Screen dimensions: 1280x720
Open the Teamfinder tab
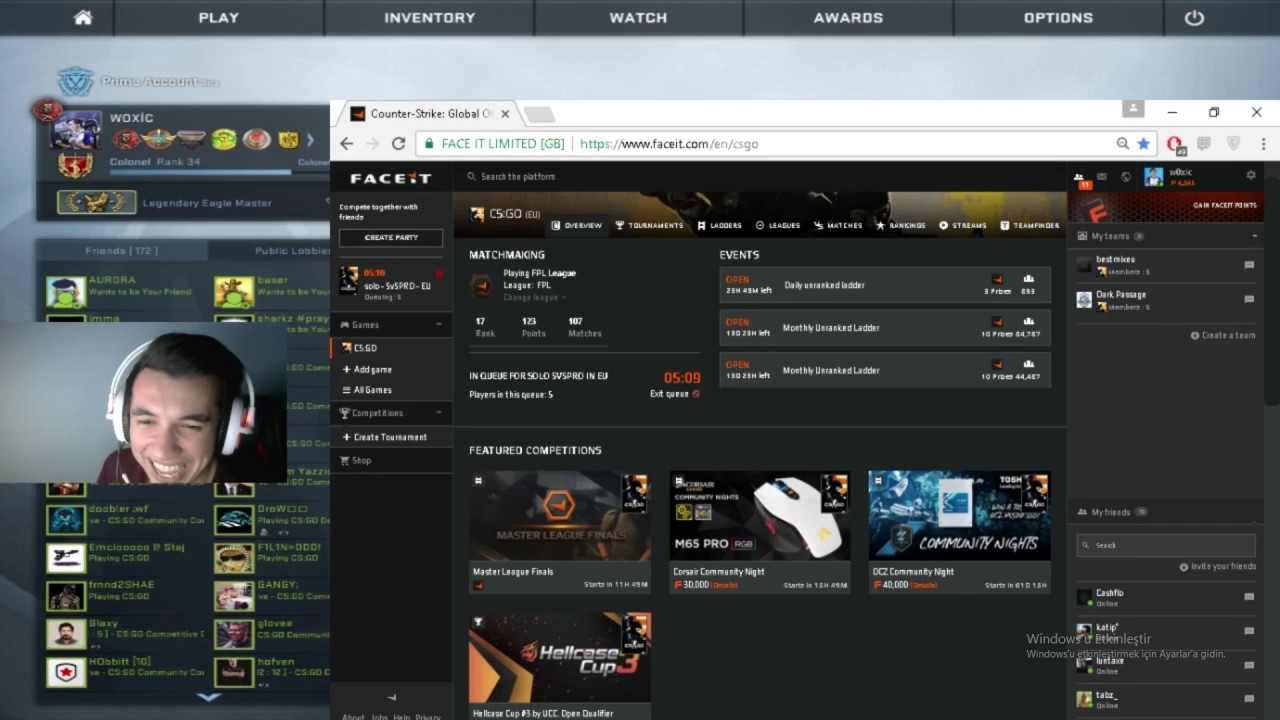click(1030, 226)
